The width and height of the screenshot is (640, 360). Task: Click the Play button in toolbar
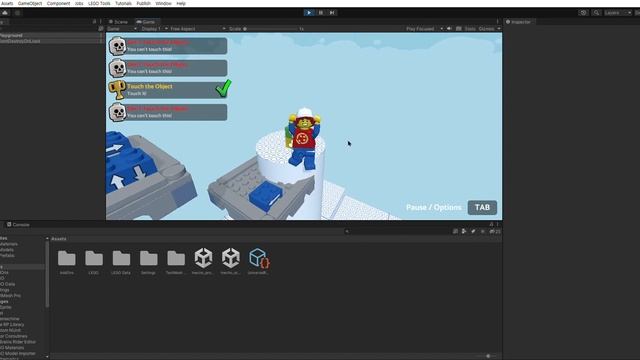tap(309, 13)
